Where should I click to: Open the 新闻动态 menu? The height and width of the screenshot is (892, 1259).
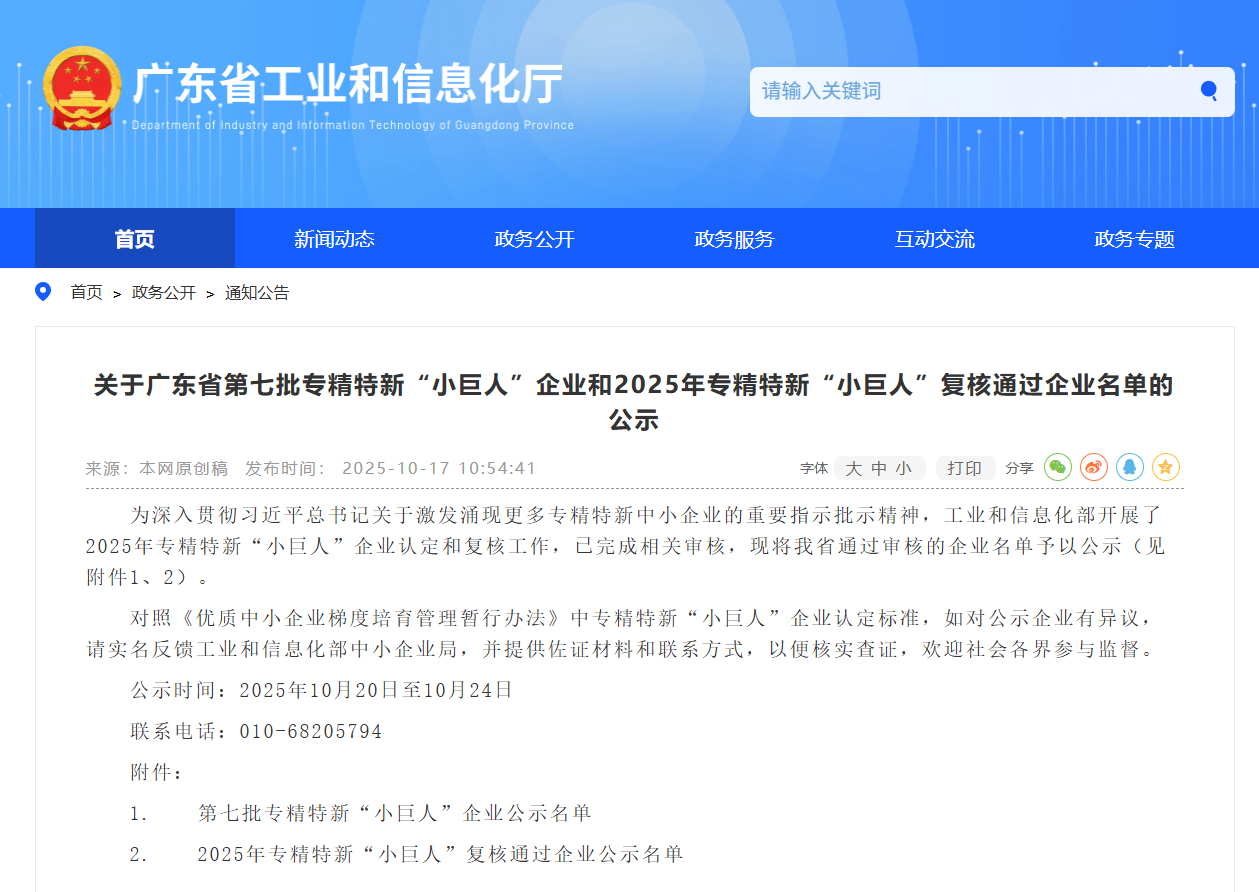[x=334, y=239]
